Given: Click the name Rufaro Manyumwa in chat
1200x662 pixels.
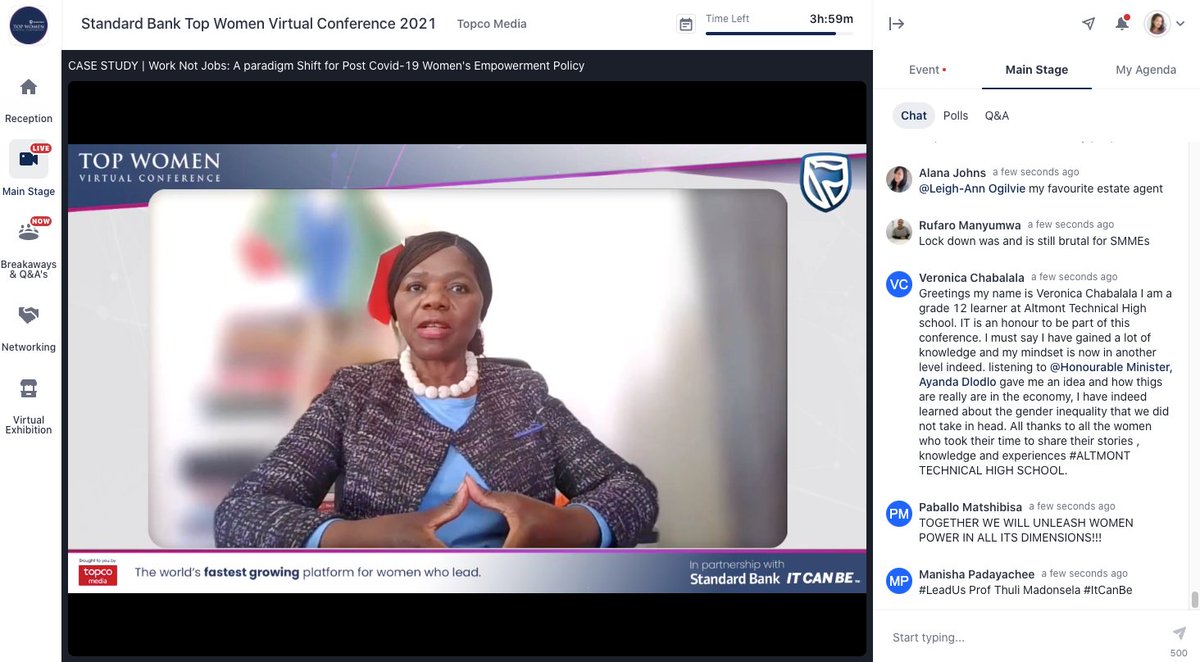Looking at the screenshot, I should click(970, 225).
